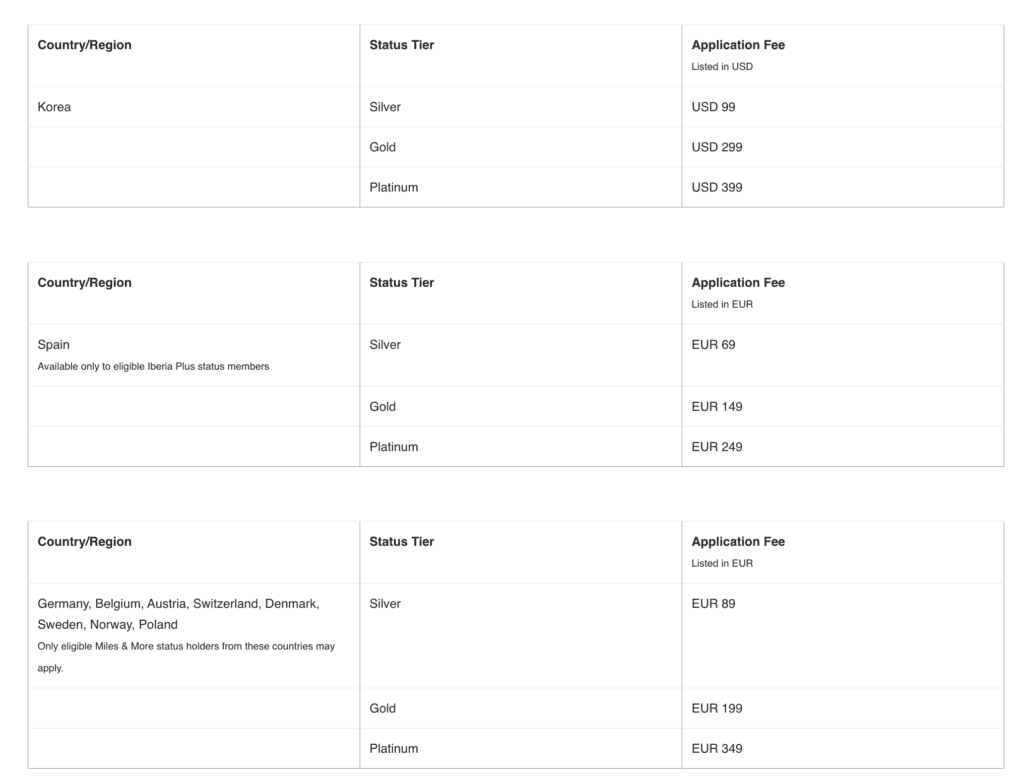Click the USD 299 Gold fee

(x=716, y=147)
